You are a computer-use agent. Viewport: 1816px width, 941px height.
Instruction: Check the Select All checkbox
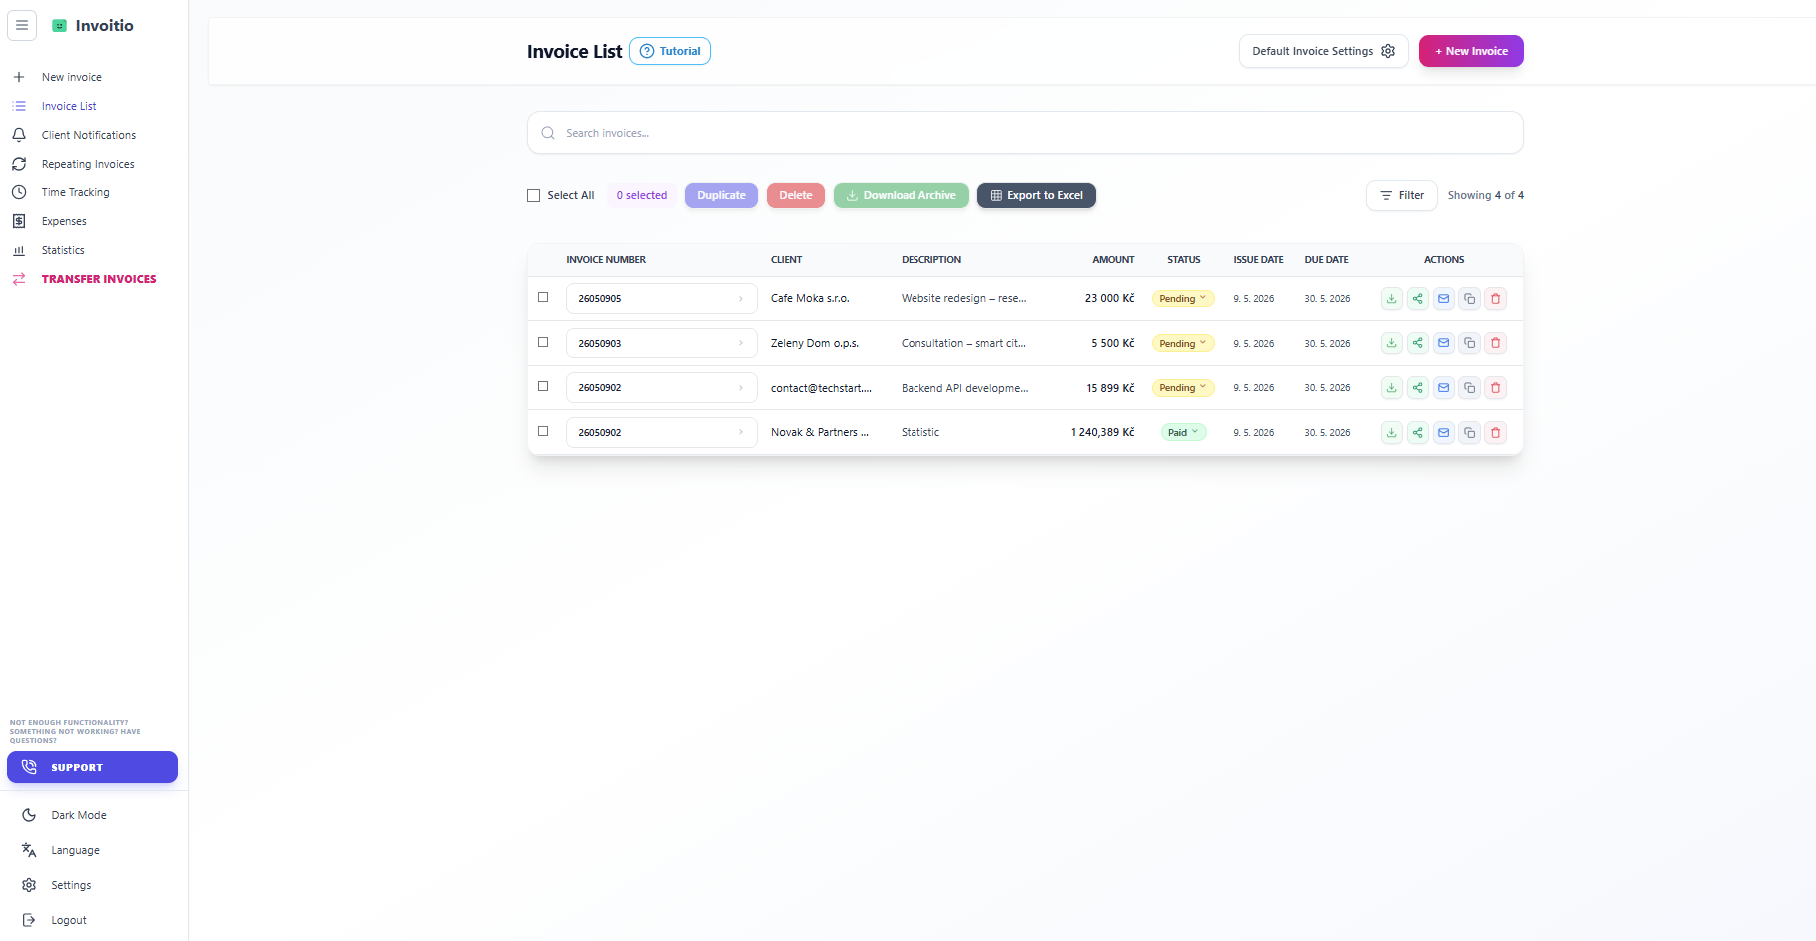(x=534, y=196)
